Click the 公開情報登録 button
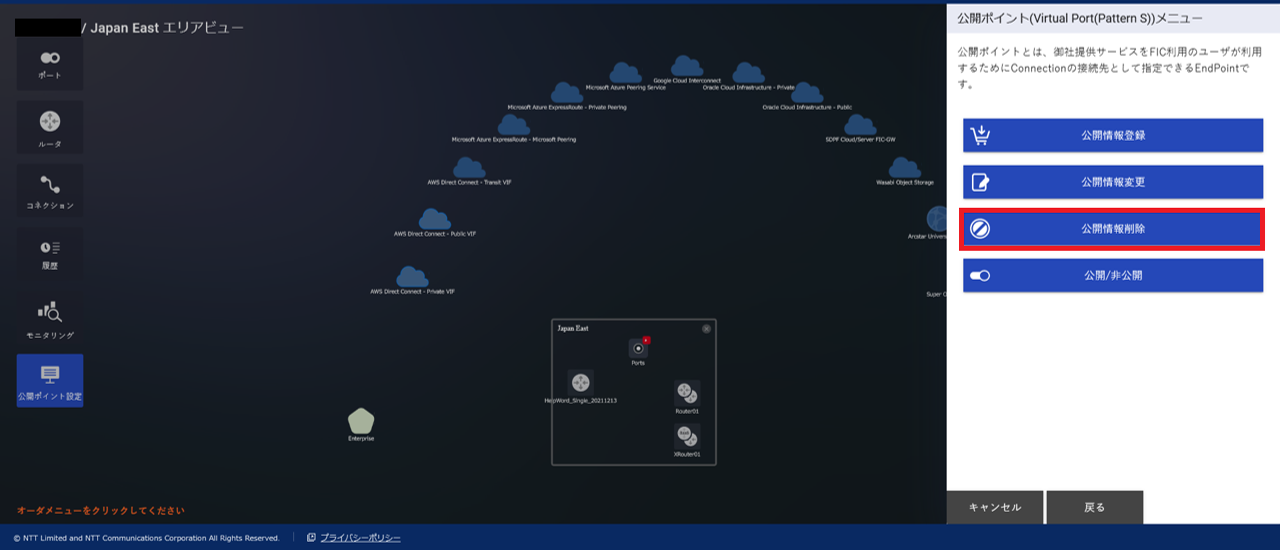This screenshot has height=550, width=1280. pos(1113,135)
